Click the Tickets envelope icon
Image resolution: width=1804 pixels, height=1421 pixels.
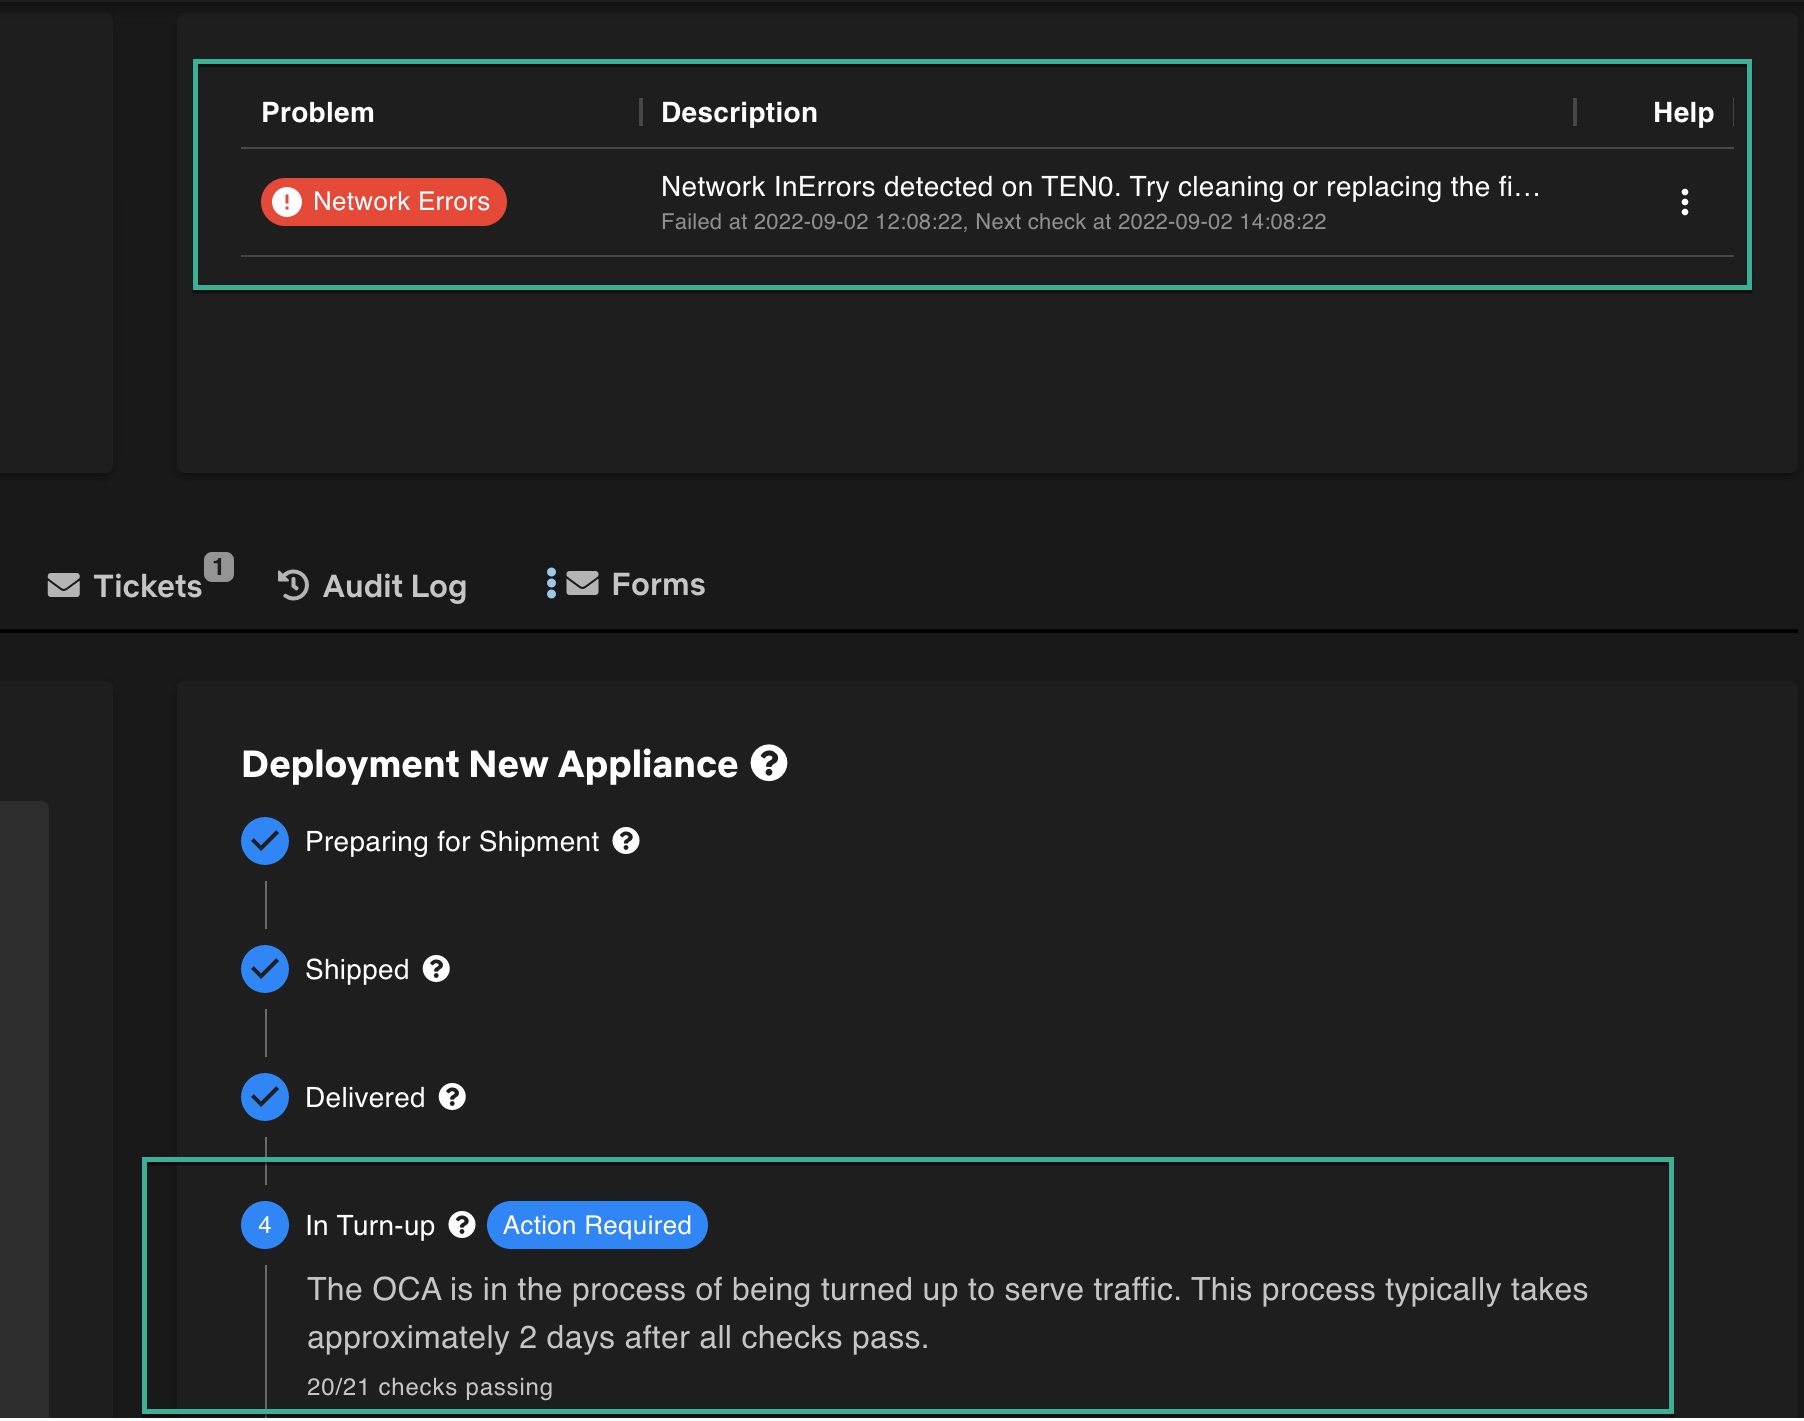63,585
